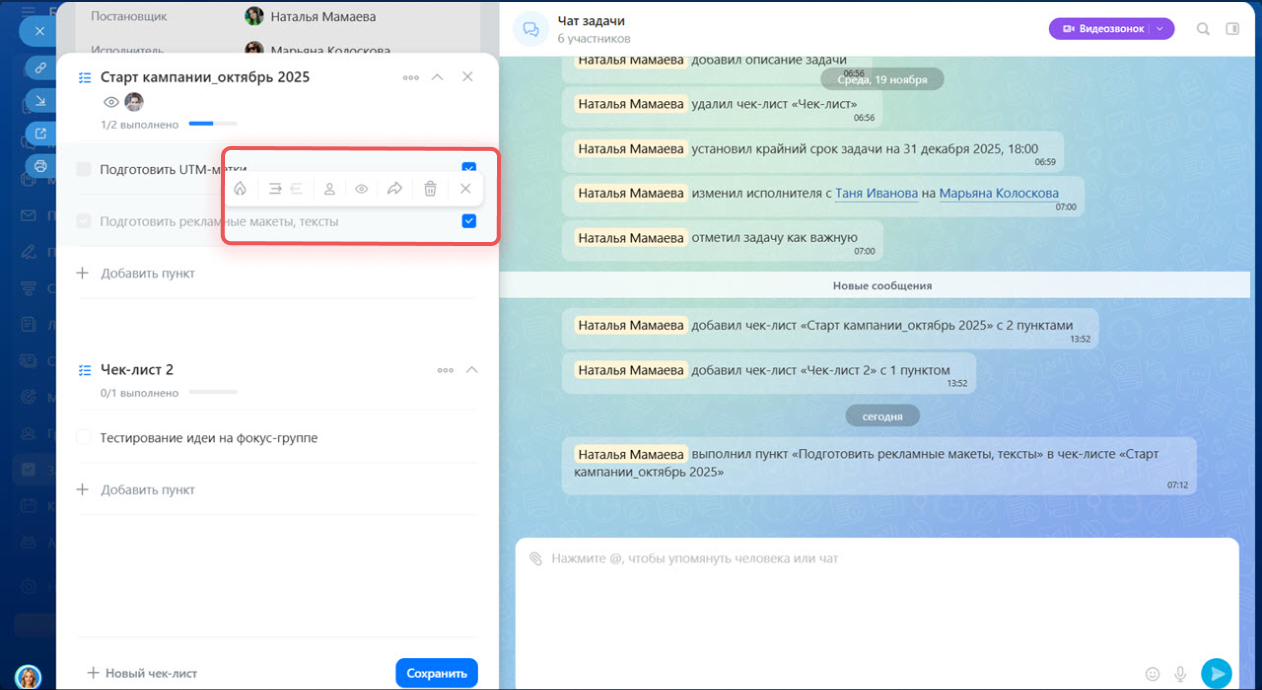This screenshot has width=1262, height=690.
Task: Click the trash icon in item toolbar
Action: click(430, 189)
